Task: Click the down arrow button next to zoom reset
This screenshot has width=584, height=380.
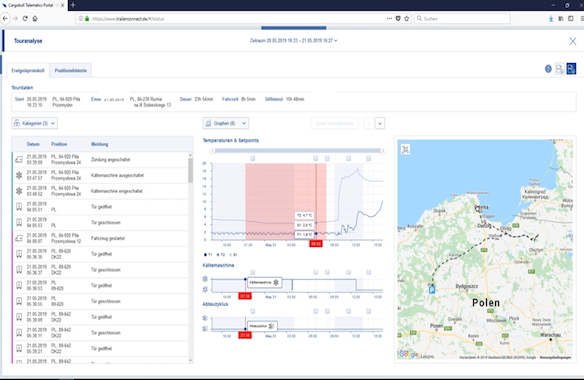Action: click(380, 123)
